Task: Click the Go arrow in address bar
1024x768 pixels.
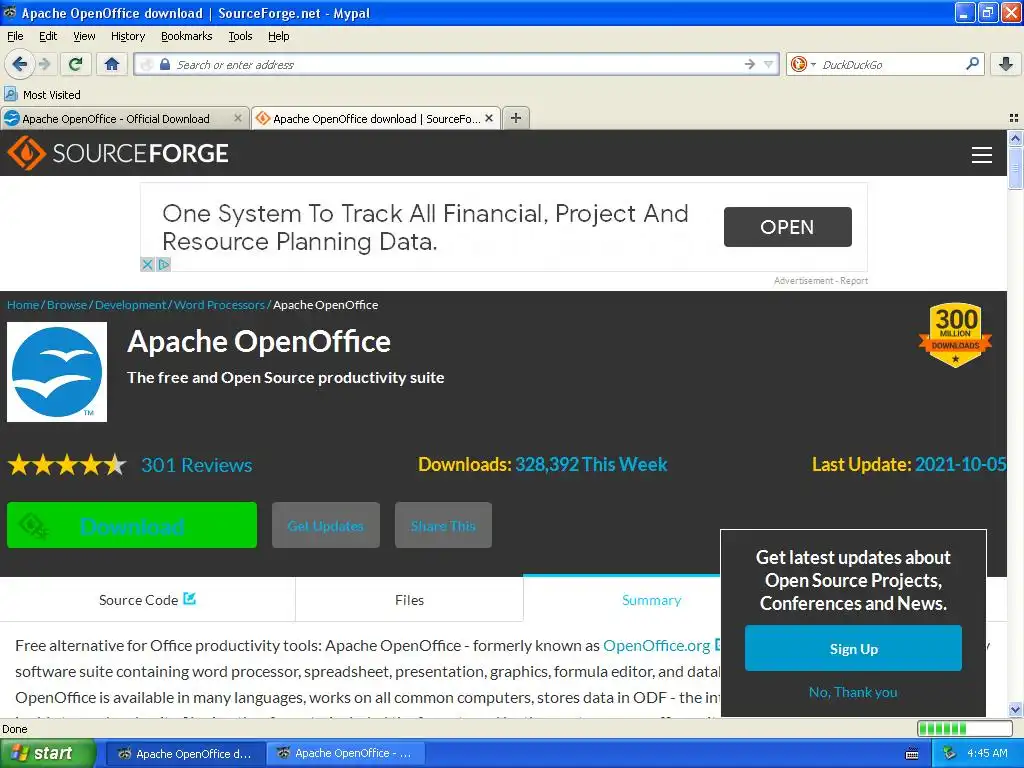Action: click(749, 64)
